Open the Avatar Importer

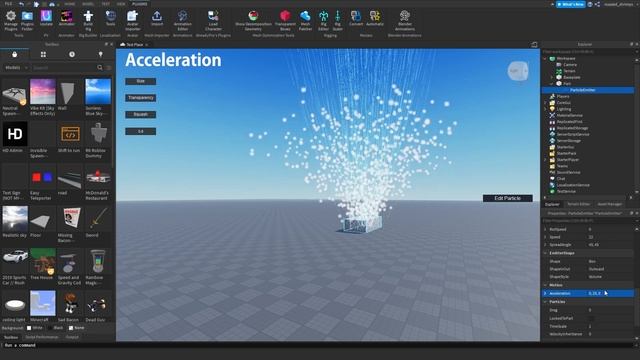(133, 20)
